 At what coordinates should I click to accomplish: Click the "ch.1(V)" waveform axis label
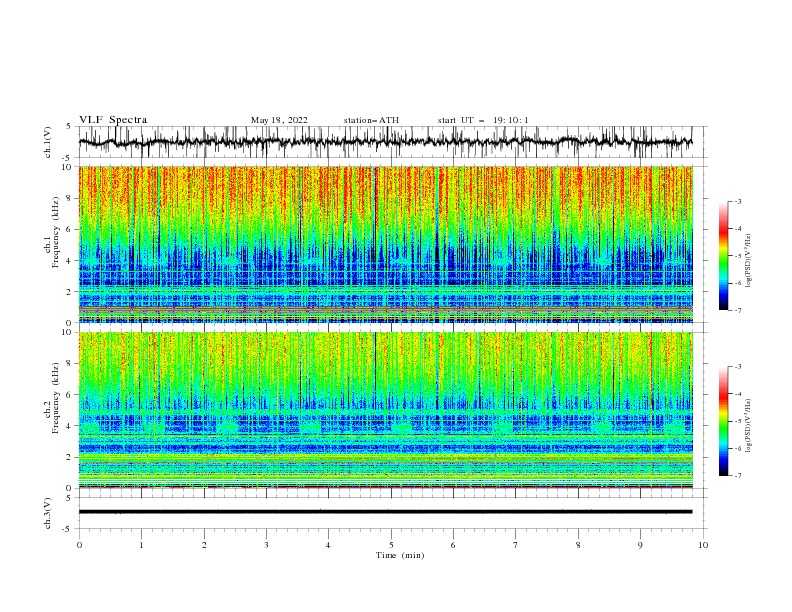[x=48, y=142]
